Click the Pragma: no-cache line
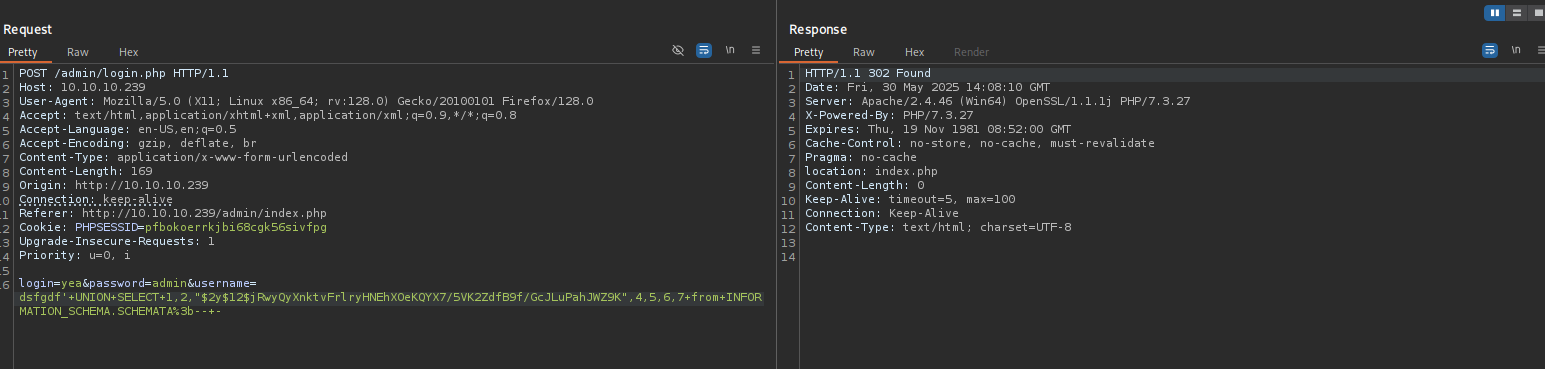This screenshot has height=369, width=1545. (861, 158)
